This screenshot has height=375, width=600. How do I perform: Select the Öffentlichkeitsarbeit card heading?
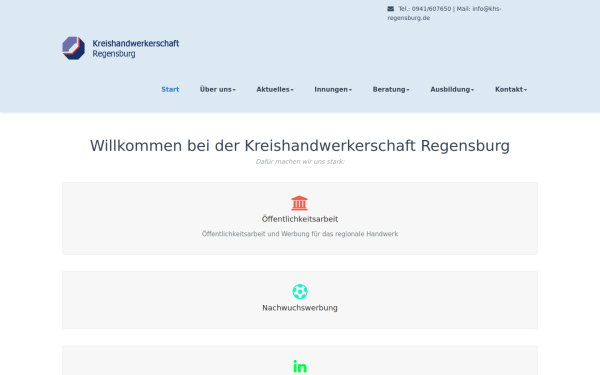pos(300,219)
